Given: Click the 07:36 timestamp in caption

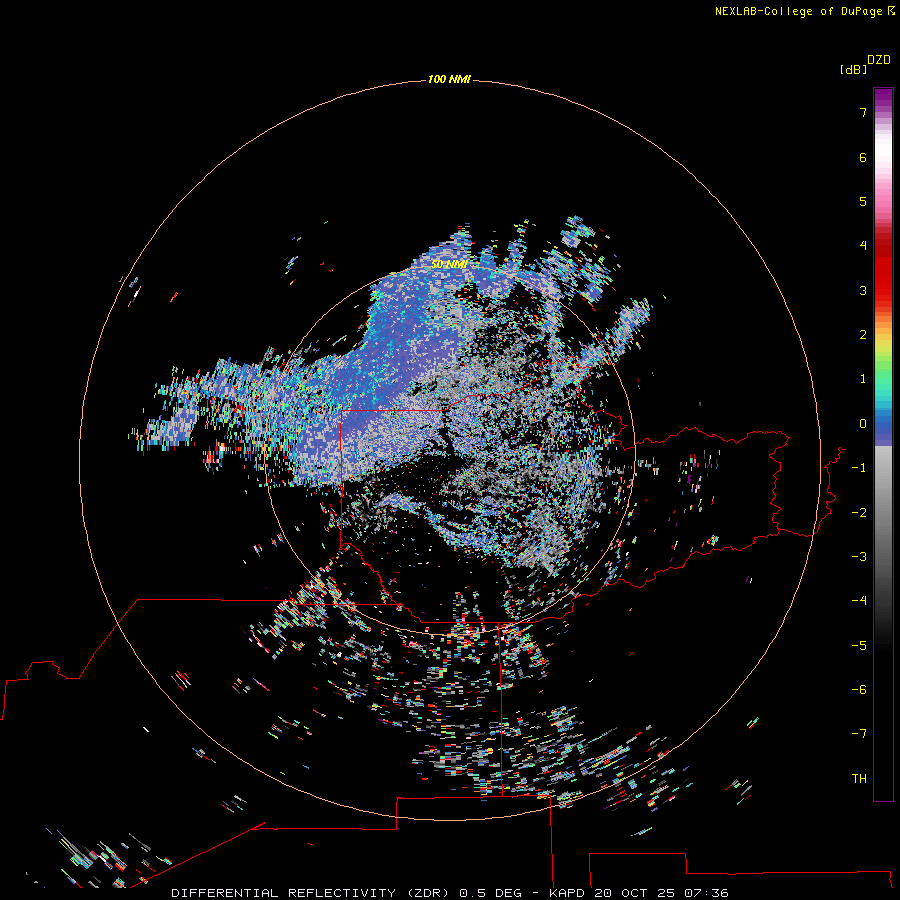Looking at the screenshot, I should pos(706,893).
